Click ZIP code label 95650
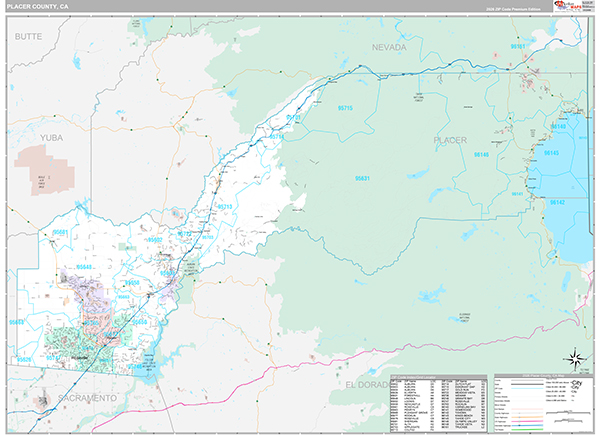Image resolution: width=600 pixels, height=435 pixels. (x=140, y=322)
